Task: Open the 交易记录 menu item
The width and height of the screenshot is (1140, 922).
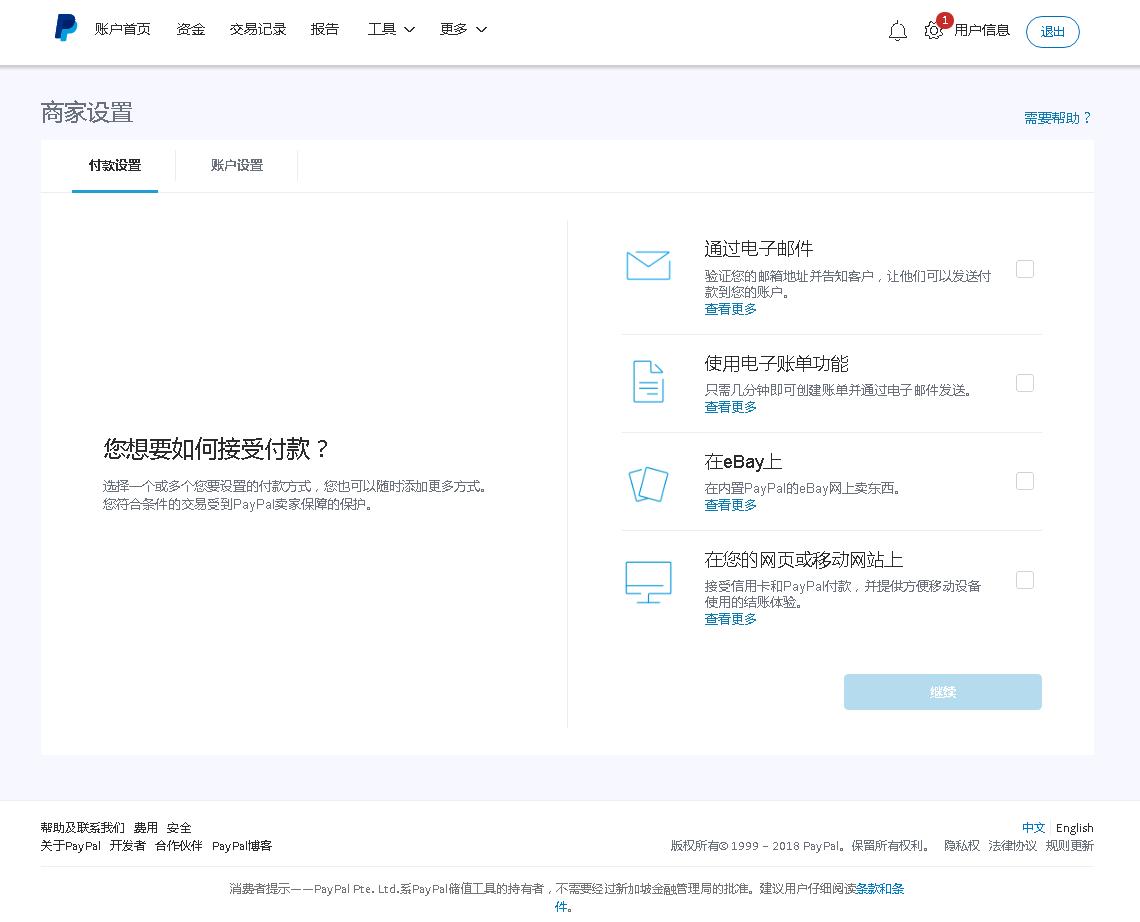Action: [x=257, y=29]
